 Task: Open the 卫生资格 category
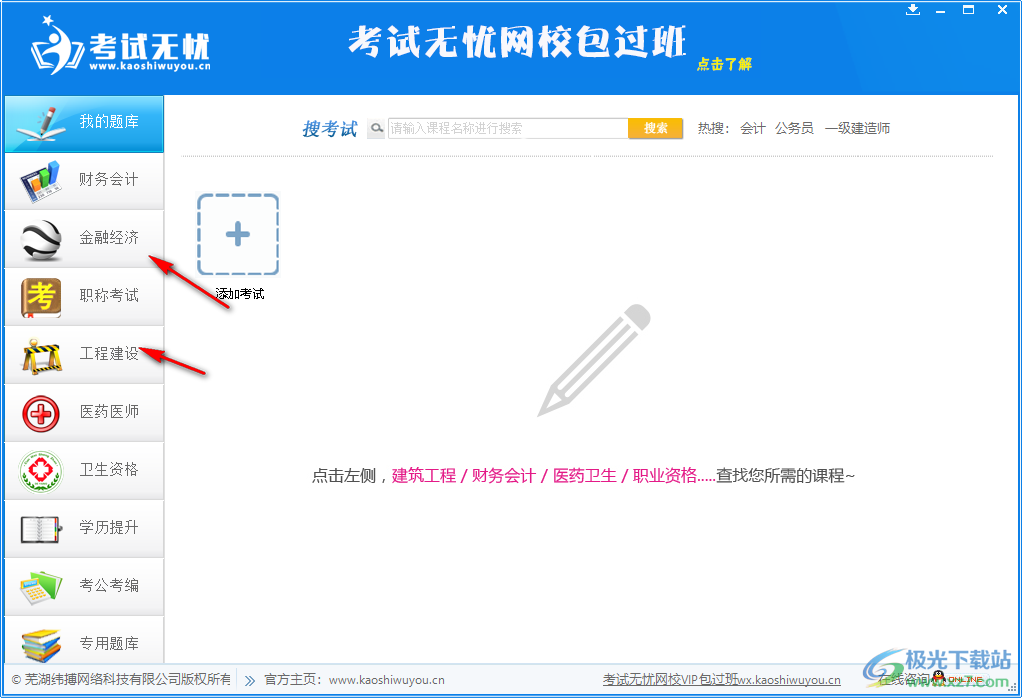click(x=40, y=470)
